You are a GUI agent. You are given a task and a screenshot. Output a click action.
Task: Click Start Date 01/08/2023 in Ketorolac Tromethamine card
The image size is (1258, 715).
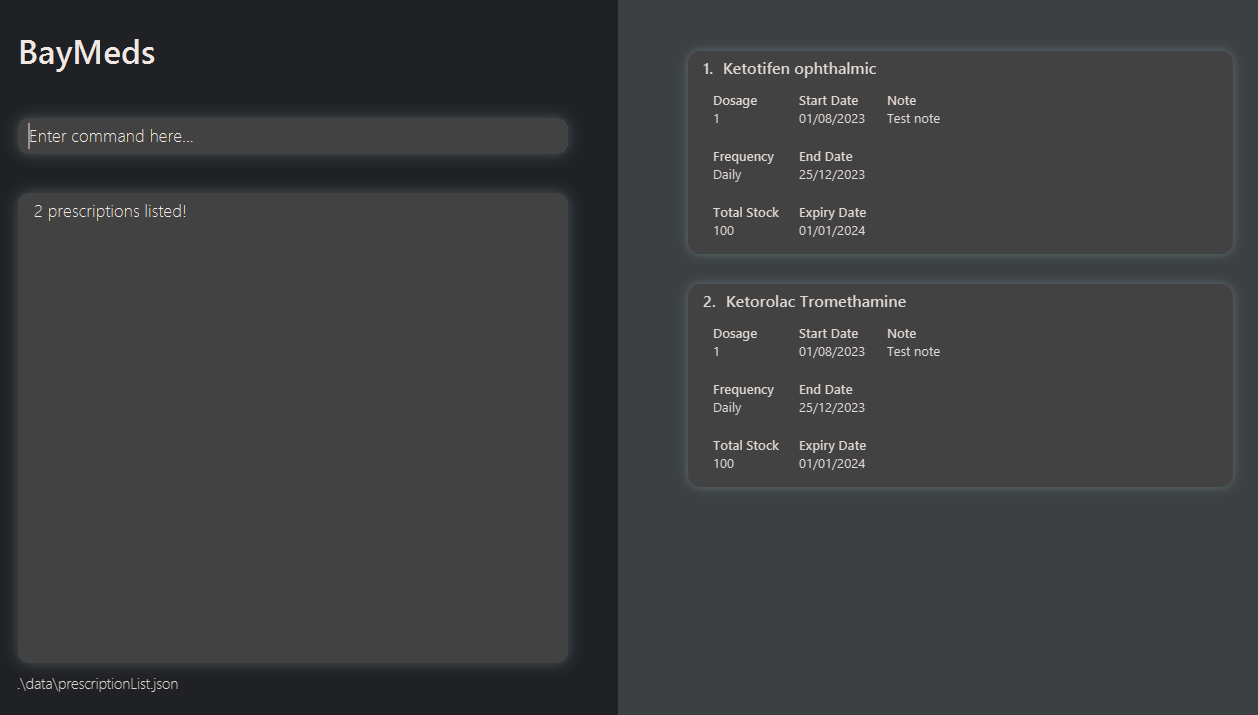pyautogui.click(x=832, y=352)
